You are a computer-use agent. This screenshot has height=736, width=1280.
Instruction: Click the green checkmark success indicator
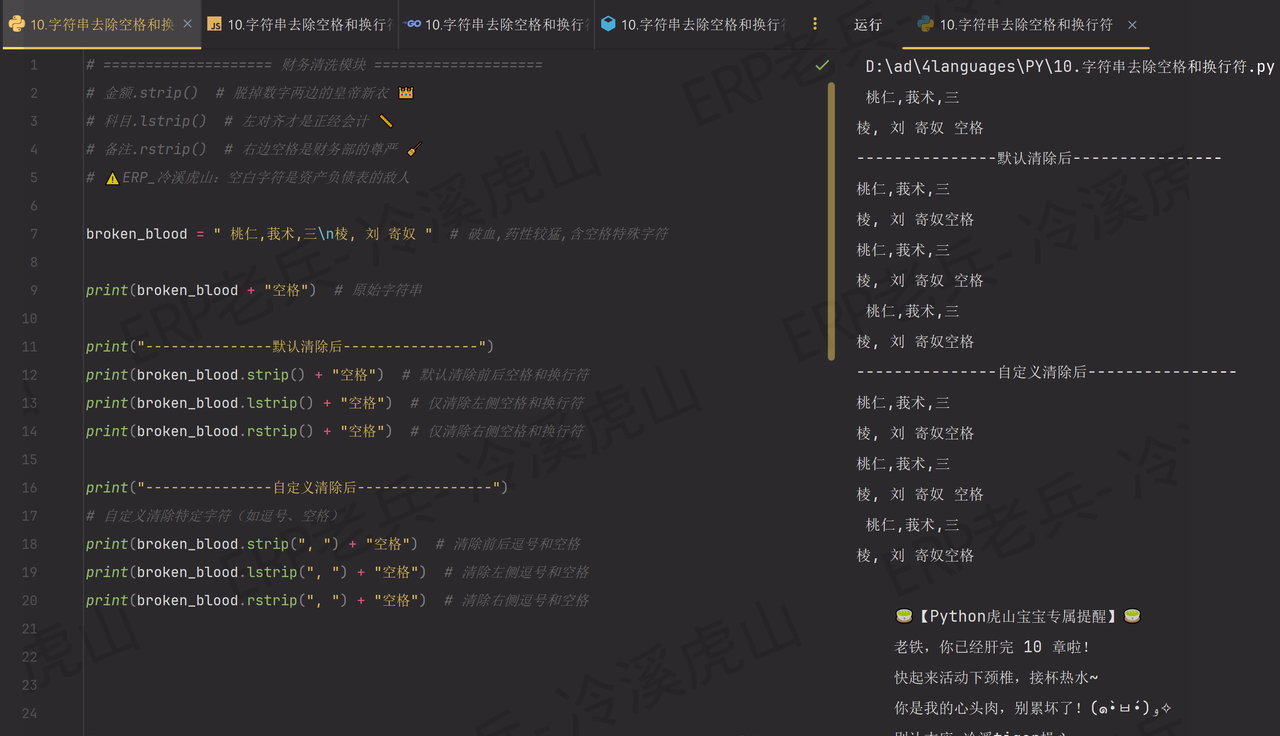click(x=821, y=64)
